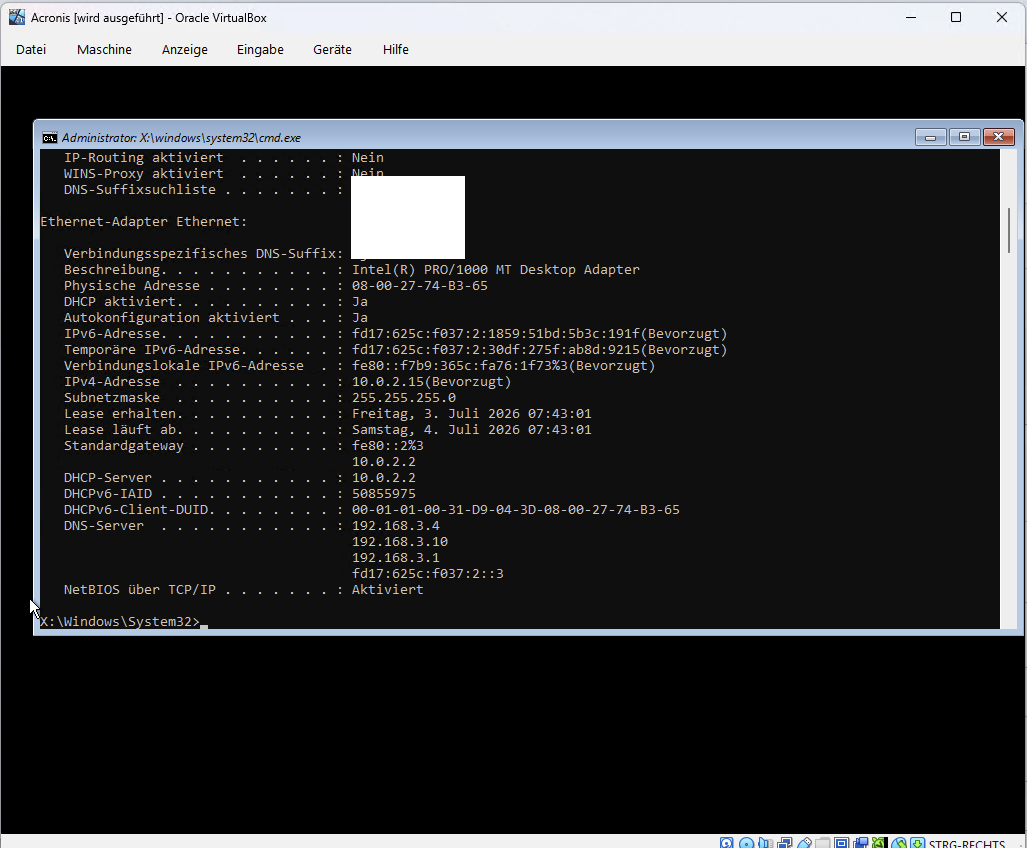Click the VirtualBox app icon in title bar
The image size is (1027, 848).
[16, 17]
